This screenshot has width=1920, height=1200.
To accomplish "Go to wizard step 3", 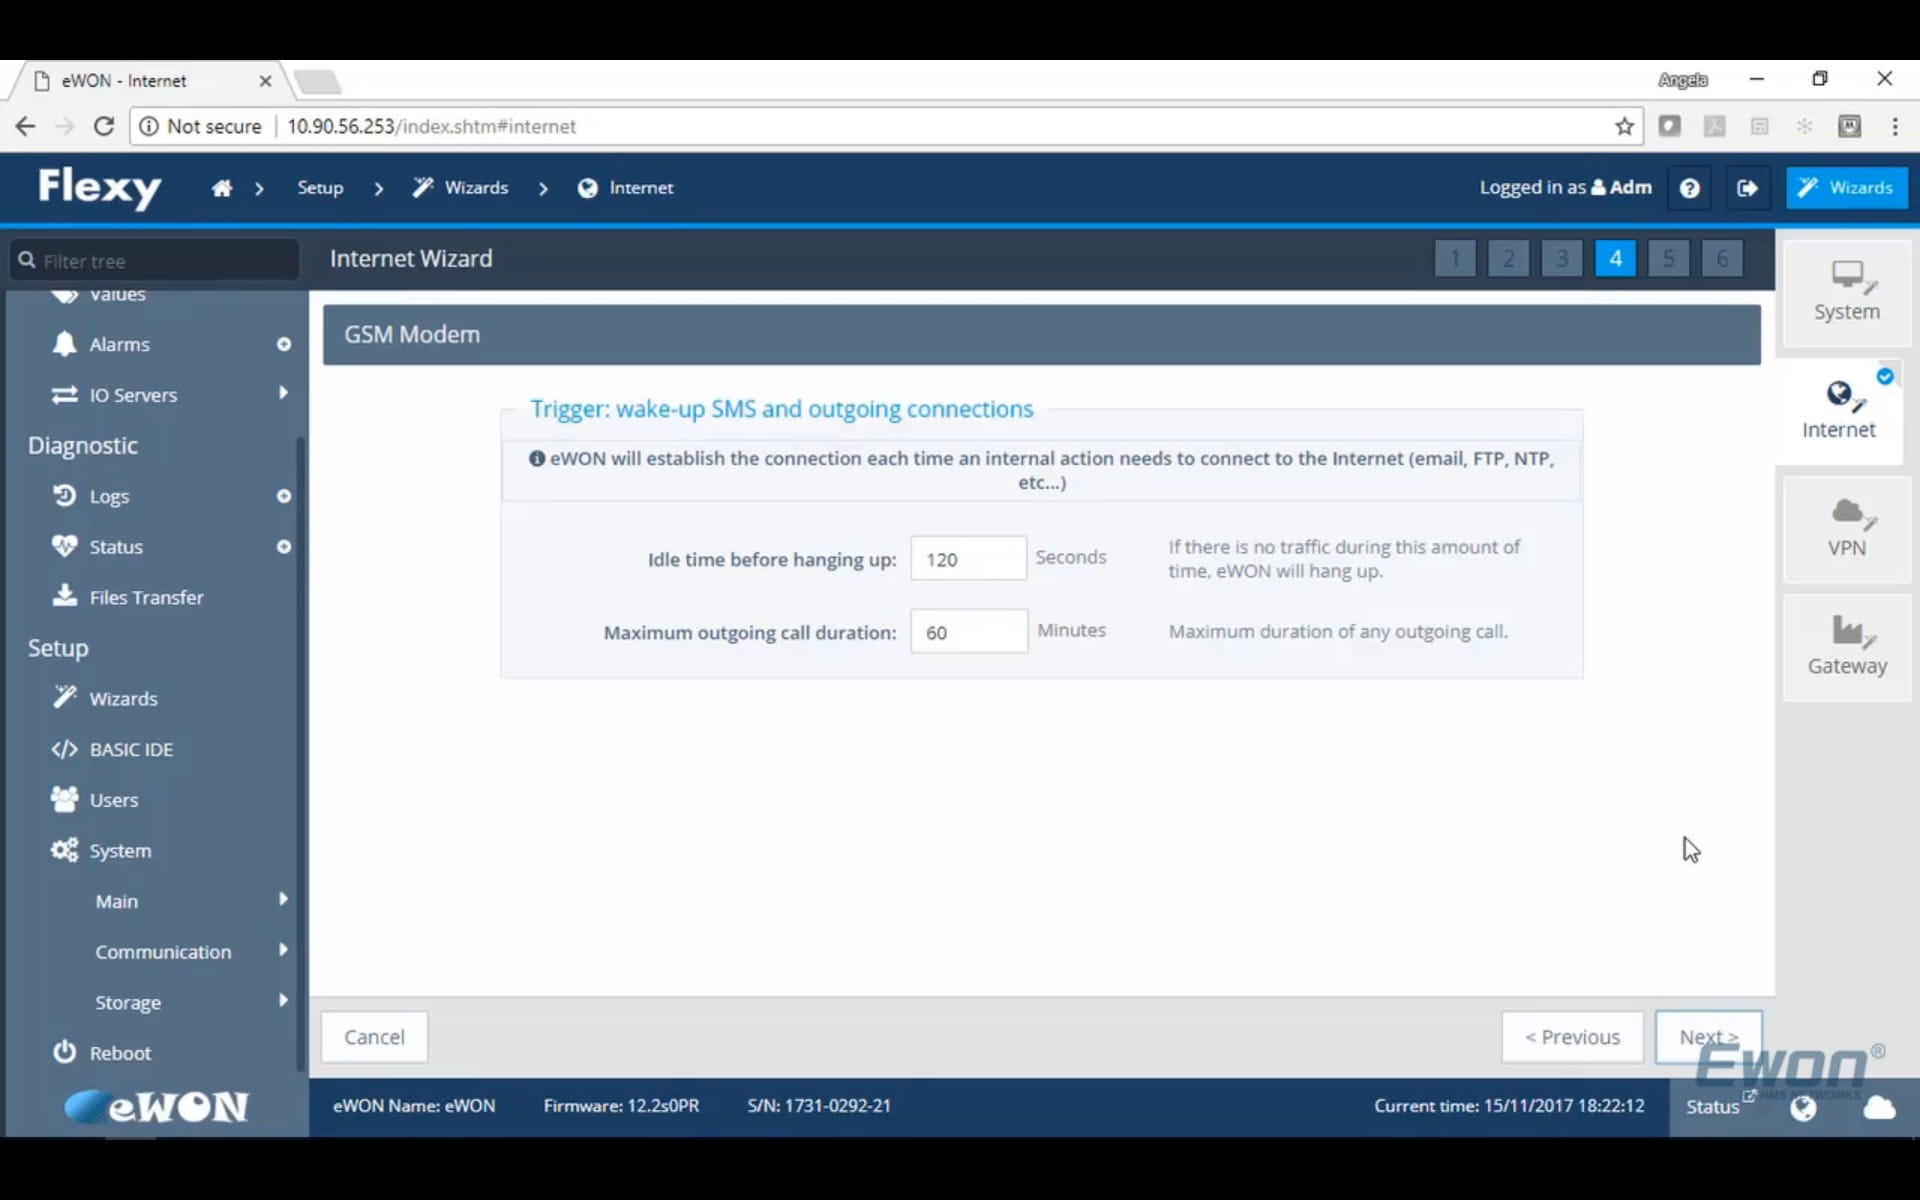I will (1562, 259).
